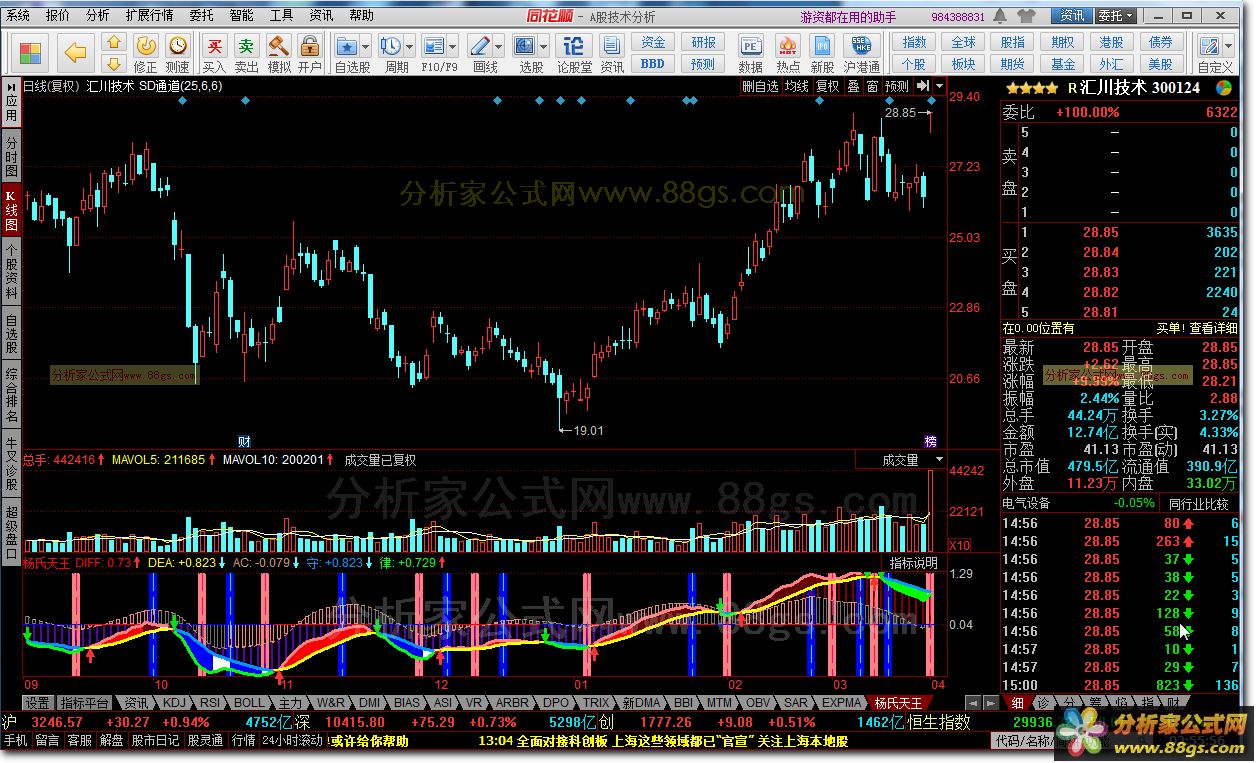Expand 自定义 dropdown arrow
Image resolution: width=1256 pixels, height=763 pixels.
(x=1230, y=47)
